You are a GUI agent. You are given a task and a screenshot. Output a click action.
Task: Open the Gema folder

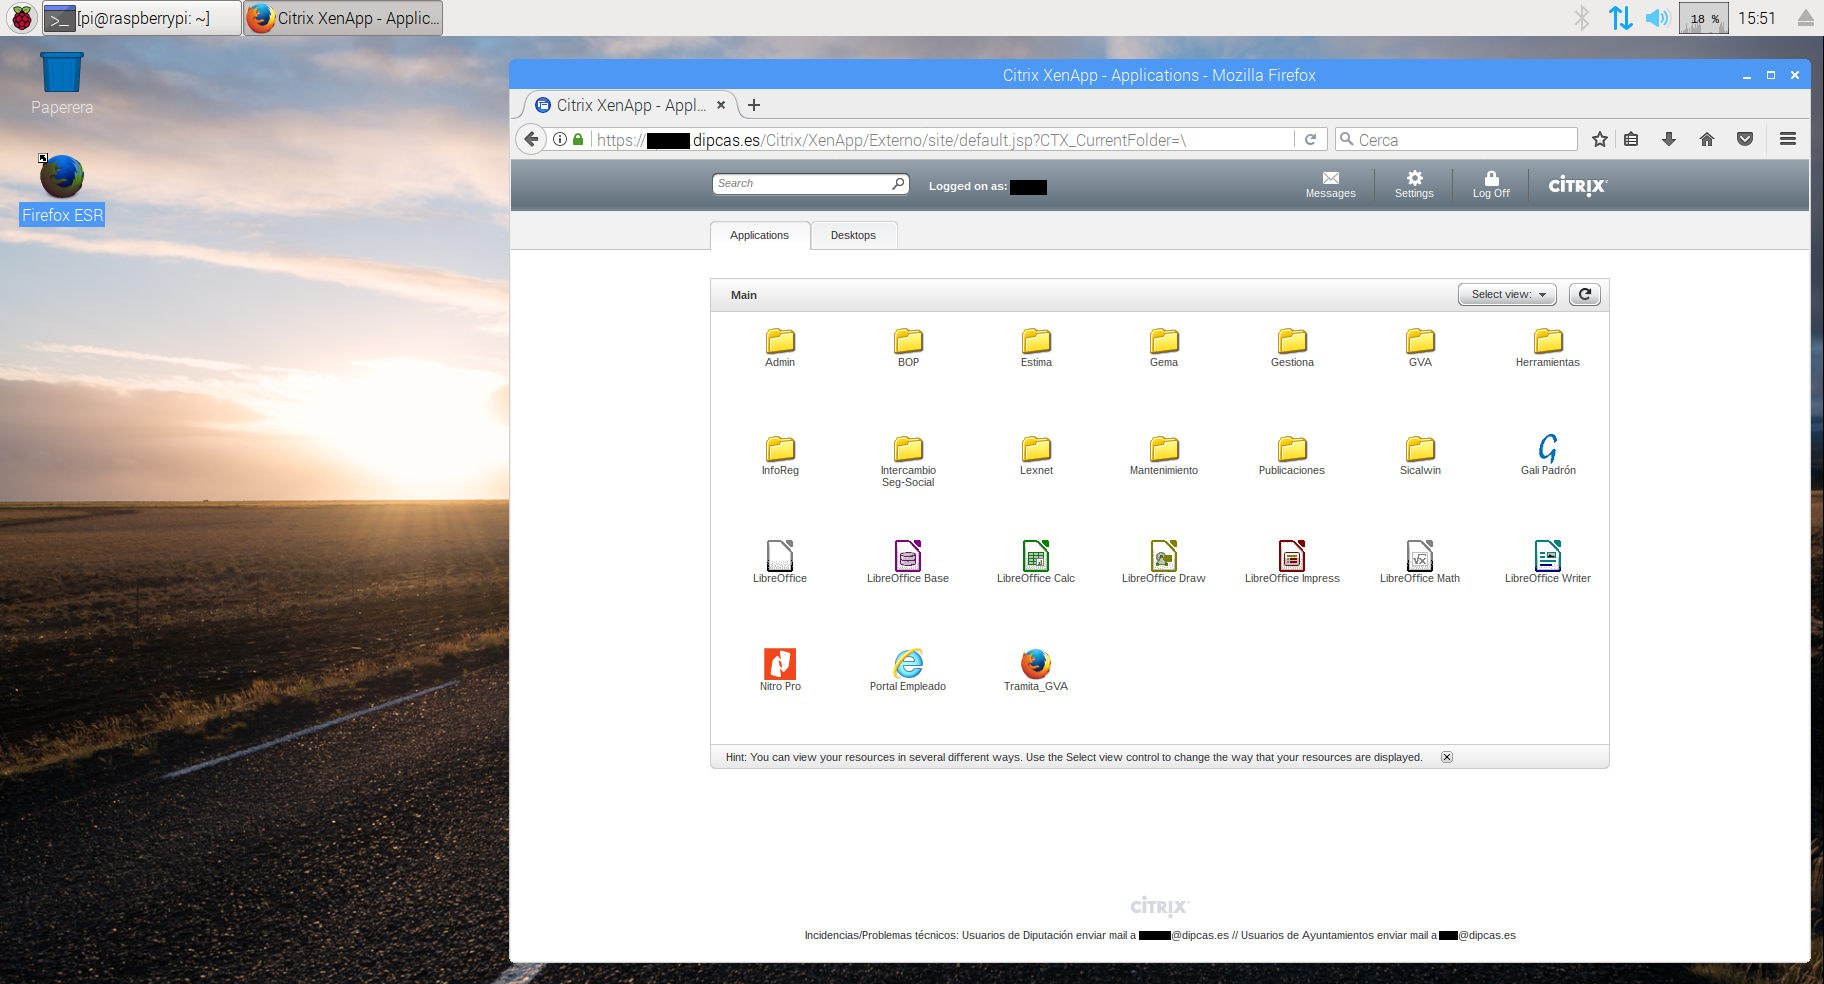pos(1164,347)
